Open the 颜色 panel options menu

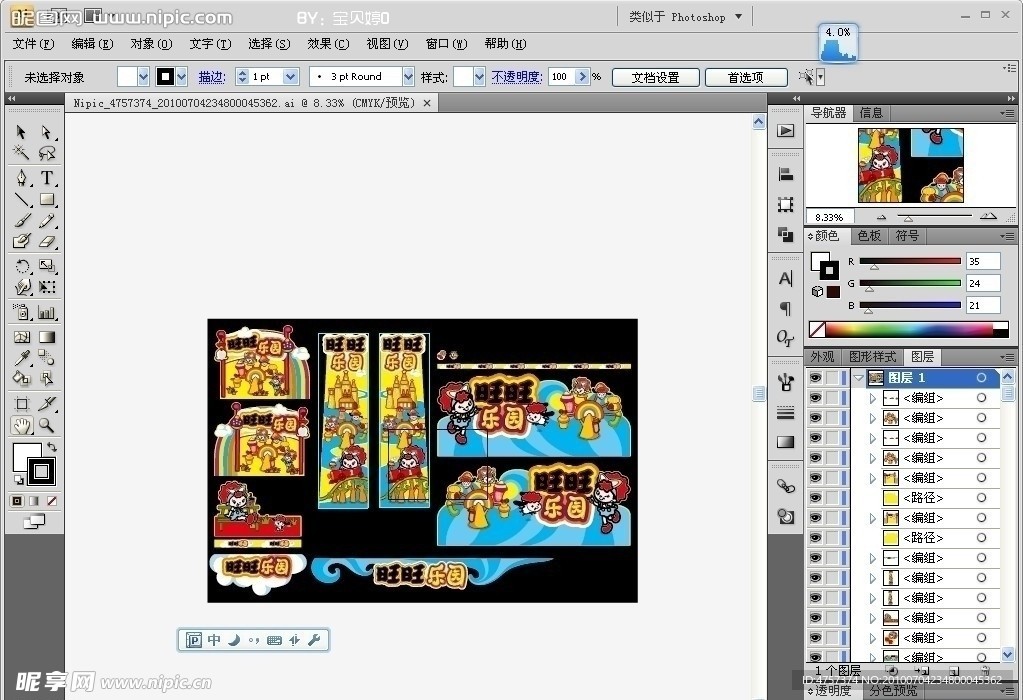(x=1008, y=236)
